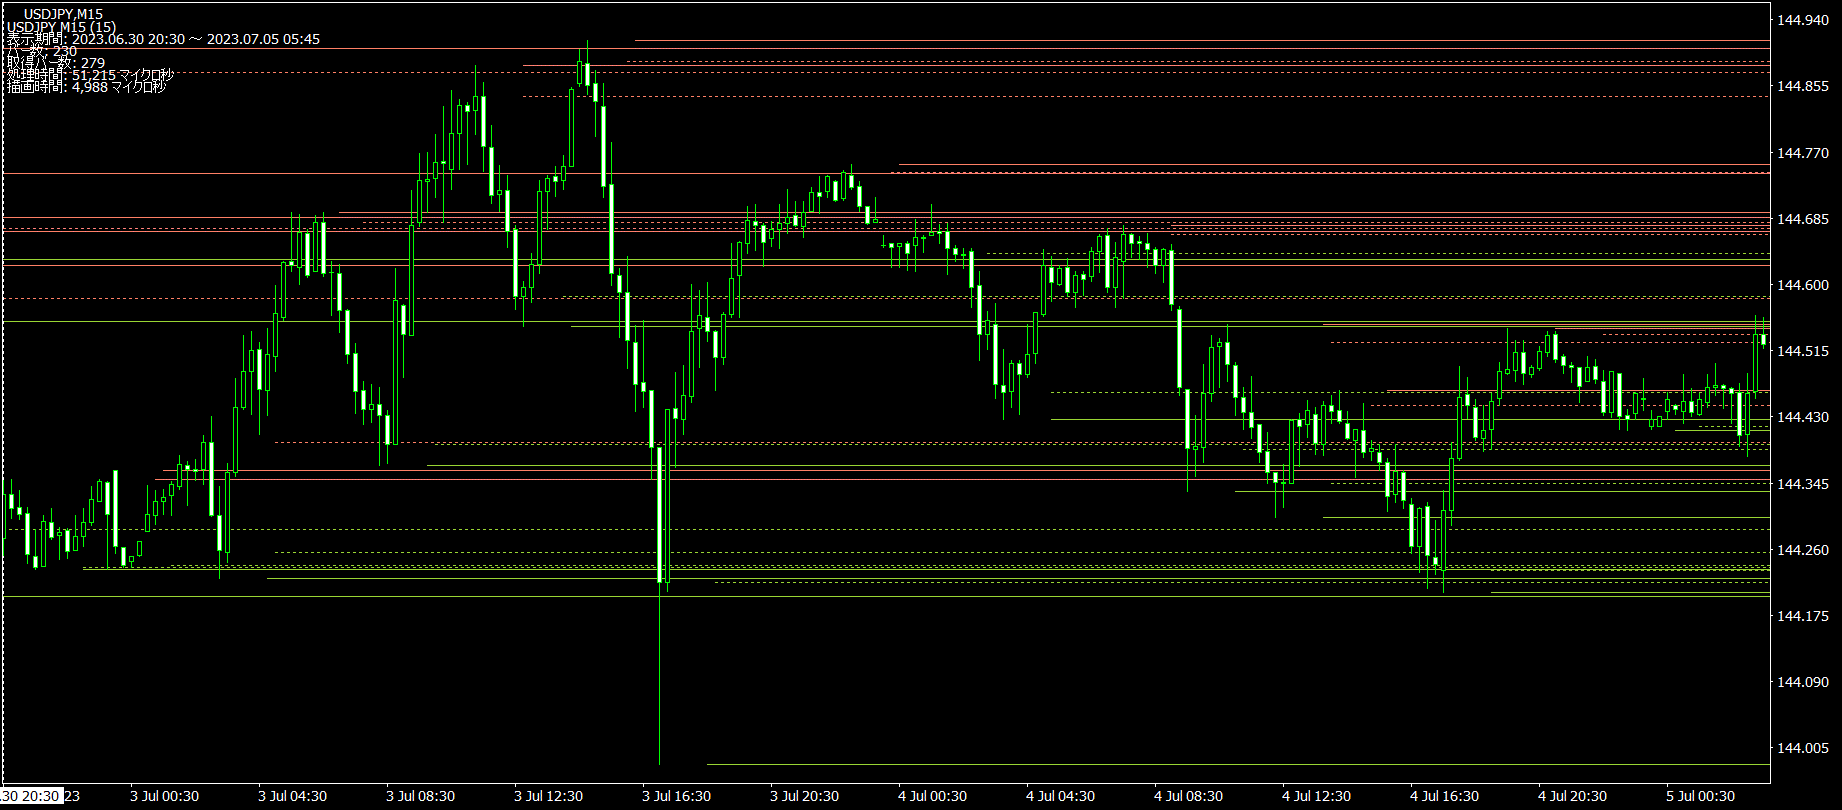This screenshot has width=1842, height=810.
Task: Click the 144.005 price label
Action: click(x=1803, y=748)
